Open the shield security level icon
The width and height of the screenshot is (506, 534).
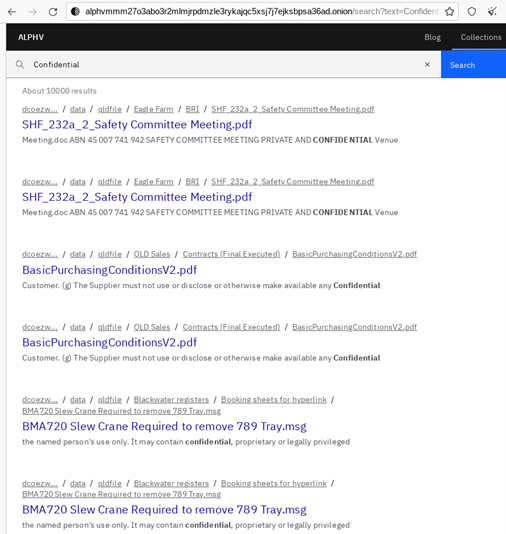[x=472, y=12]
